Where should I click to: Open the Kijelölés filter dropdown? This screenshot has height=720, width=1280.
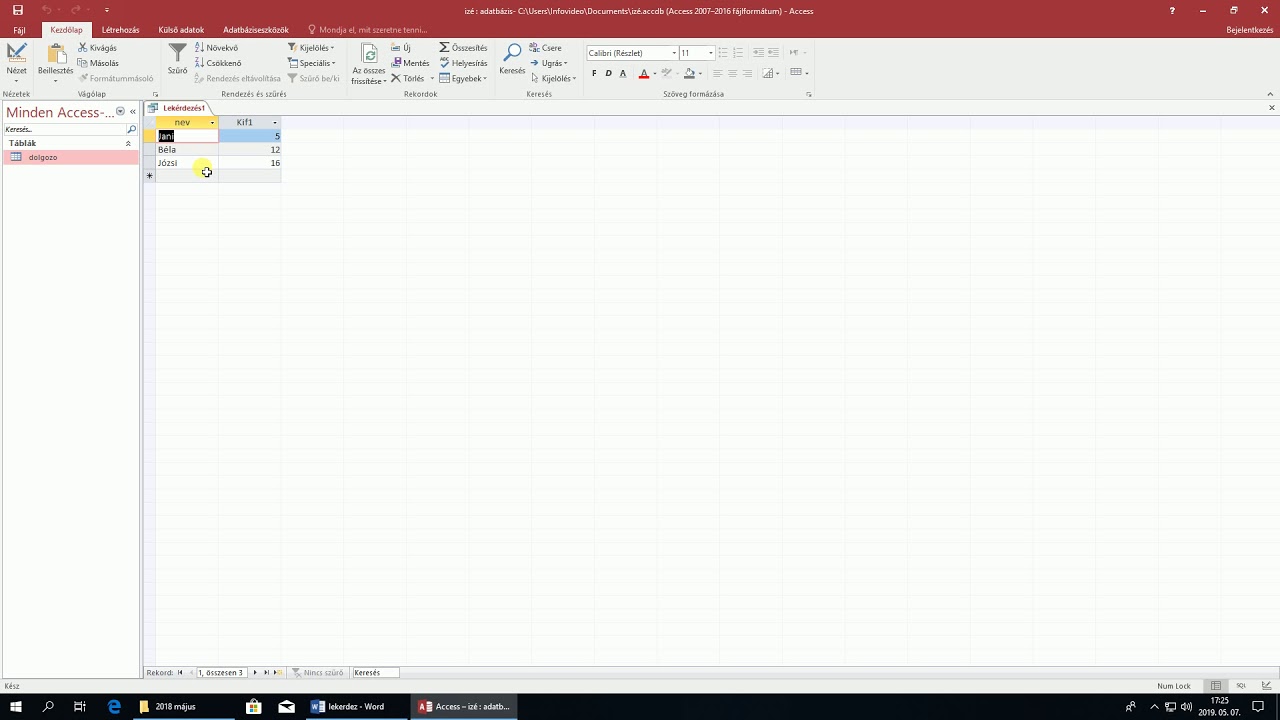(311, 47)
